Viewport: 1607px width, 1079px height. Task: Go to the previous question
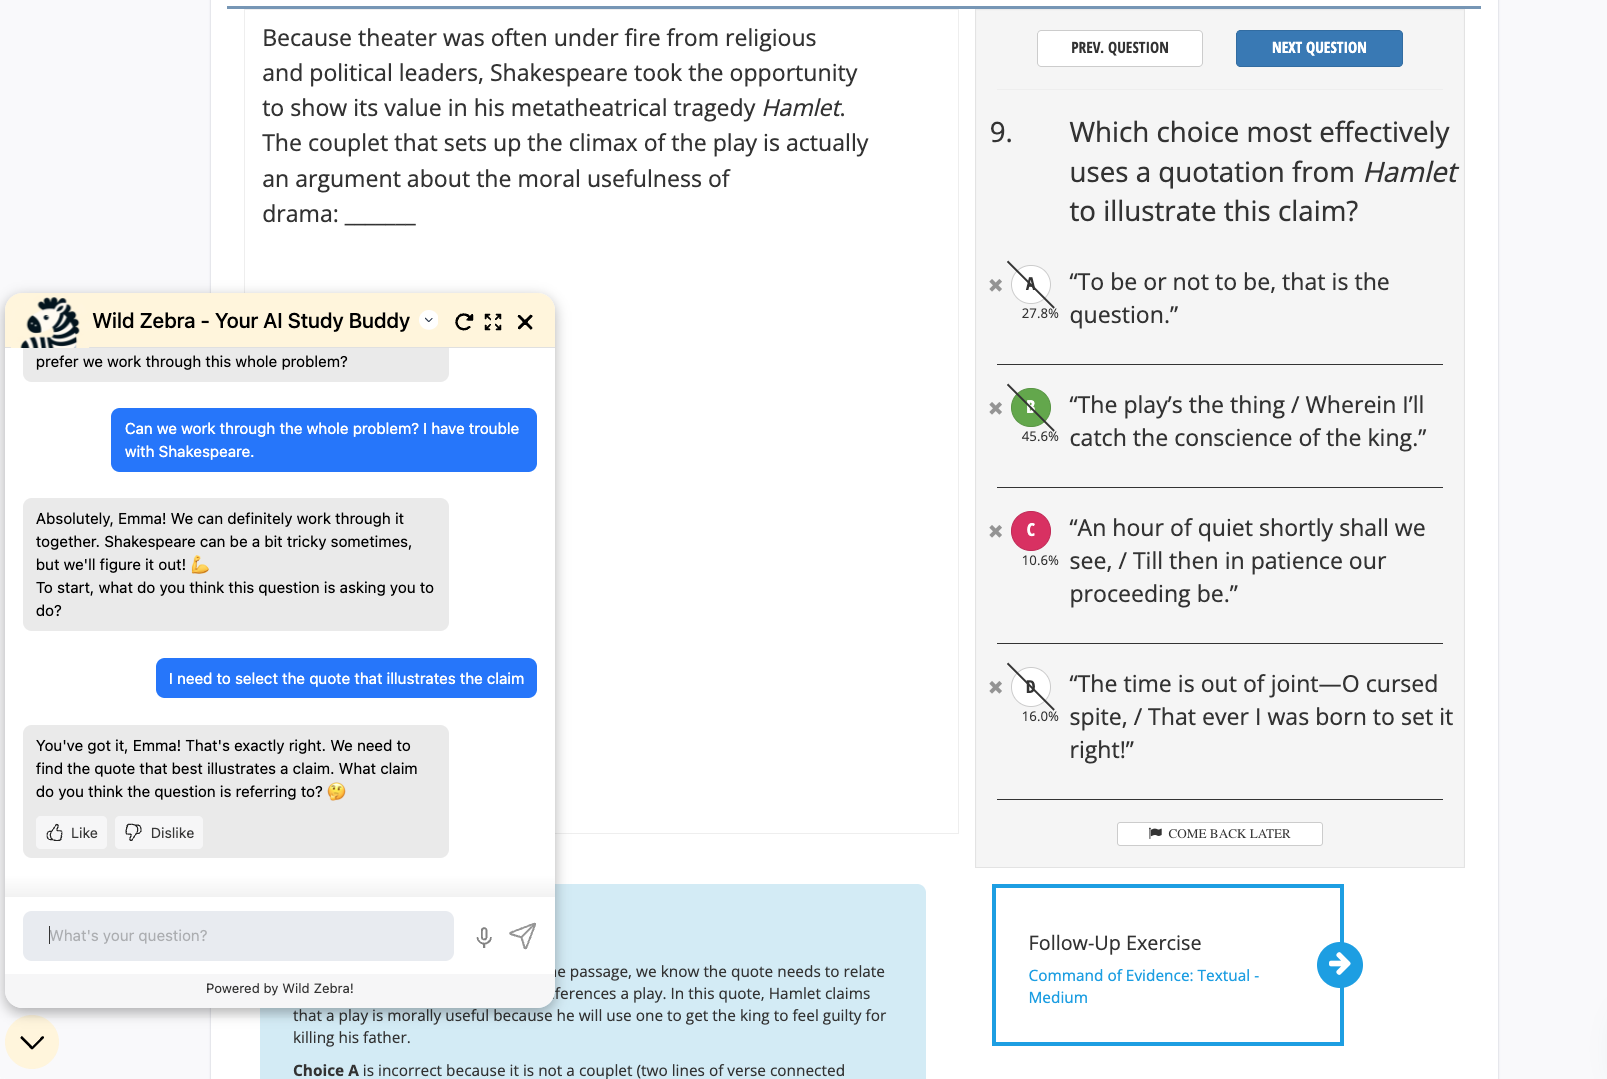[1119, 48]
